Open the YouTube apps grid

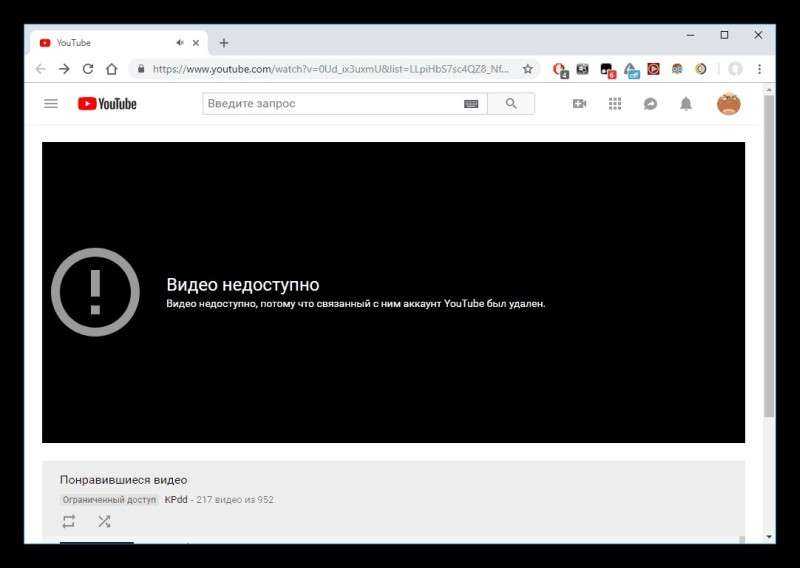pyautogui.click(x=615, y=104)
